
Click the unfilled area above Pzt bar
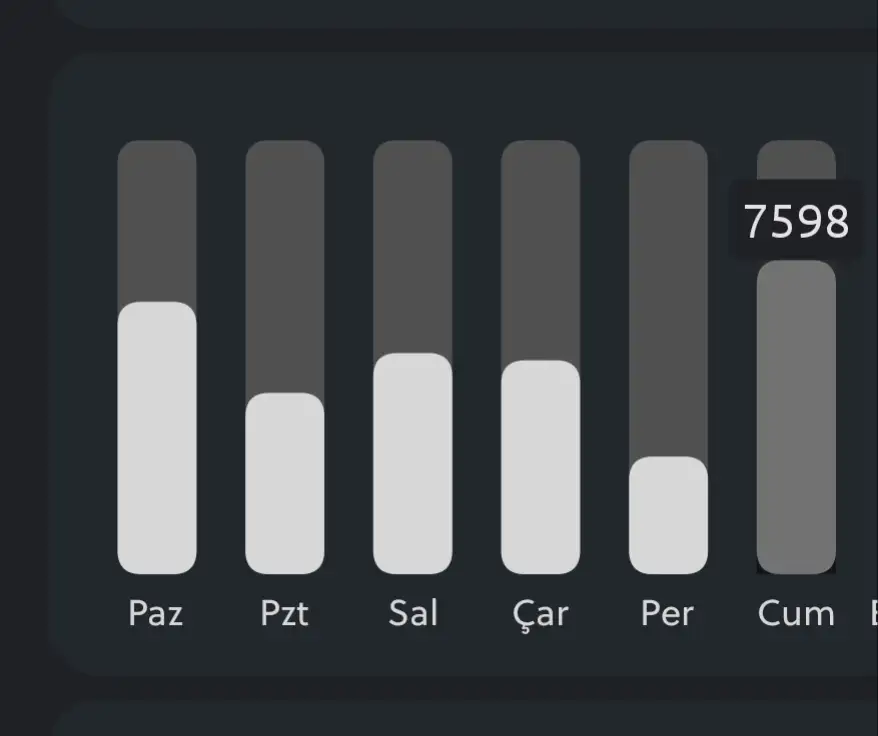pos(285,265)
